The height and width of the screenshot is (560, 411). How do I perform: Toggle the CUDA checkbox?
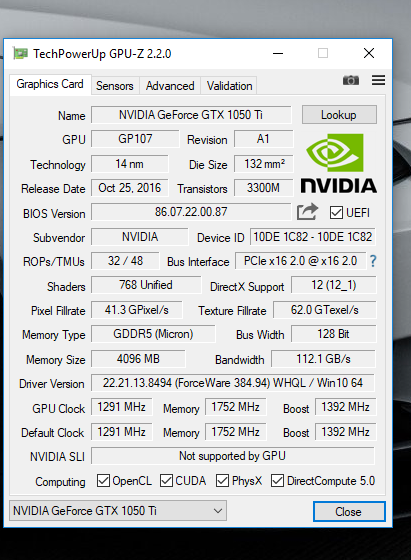(166, 481)
